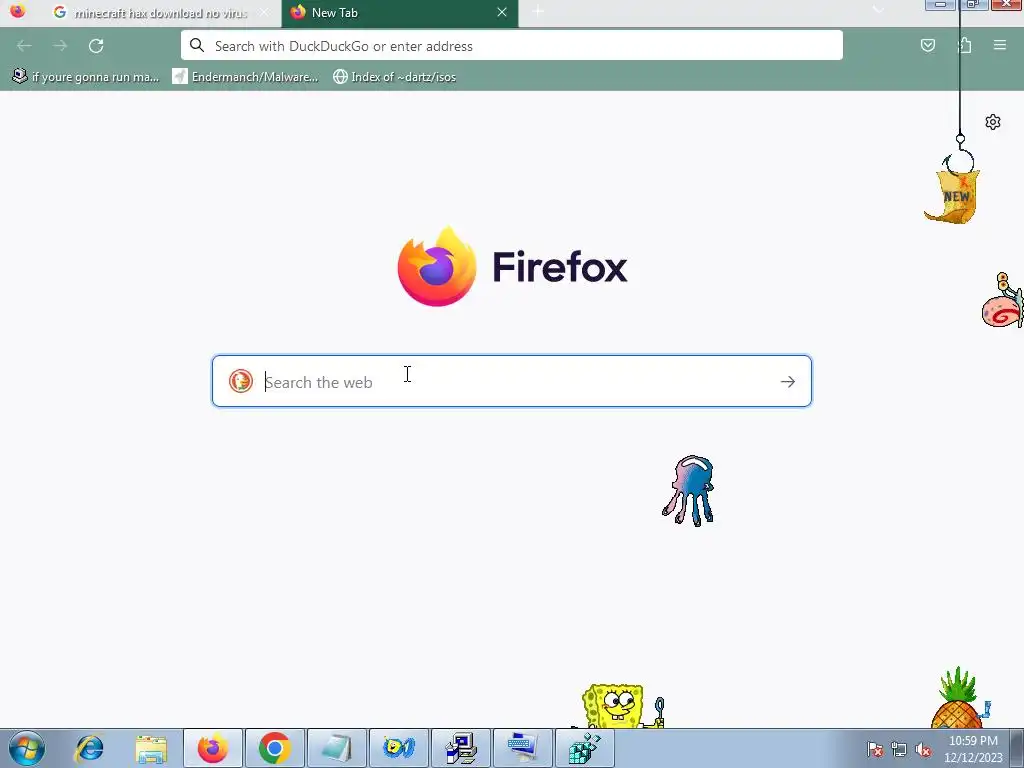Click Gary the snail at right edge
The width and height of the screenshot is (1024, 768).
(x=1003, y=301)
